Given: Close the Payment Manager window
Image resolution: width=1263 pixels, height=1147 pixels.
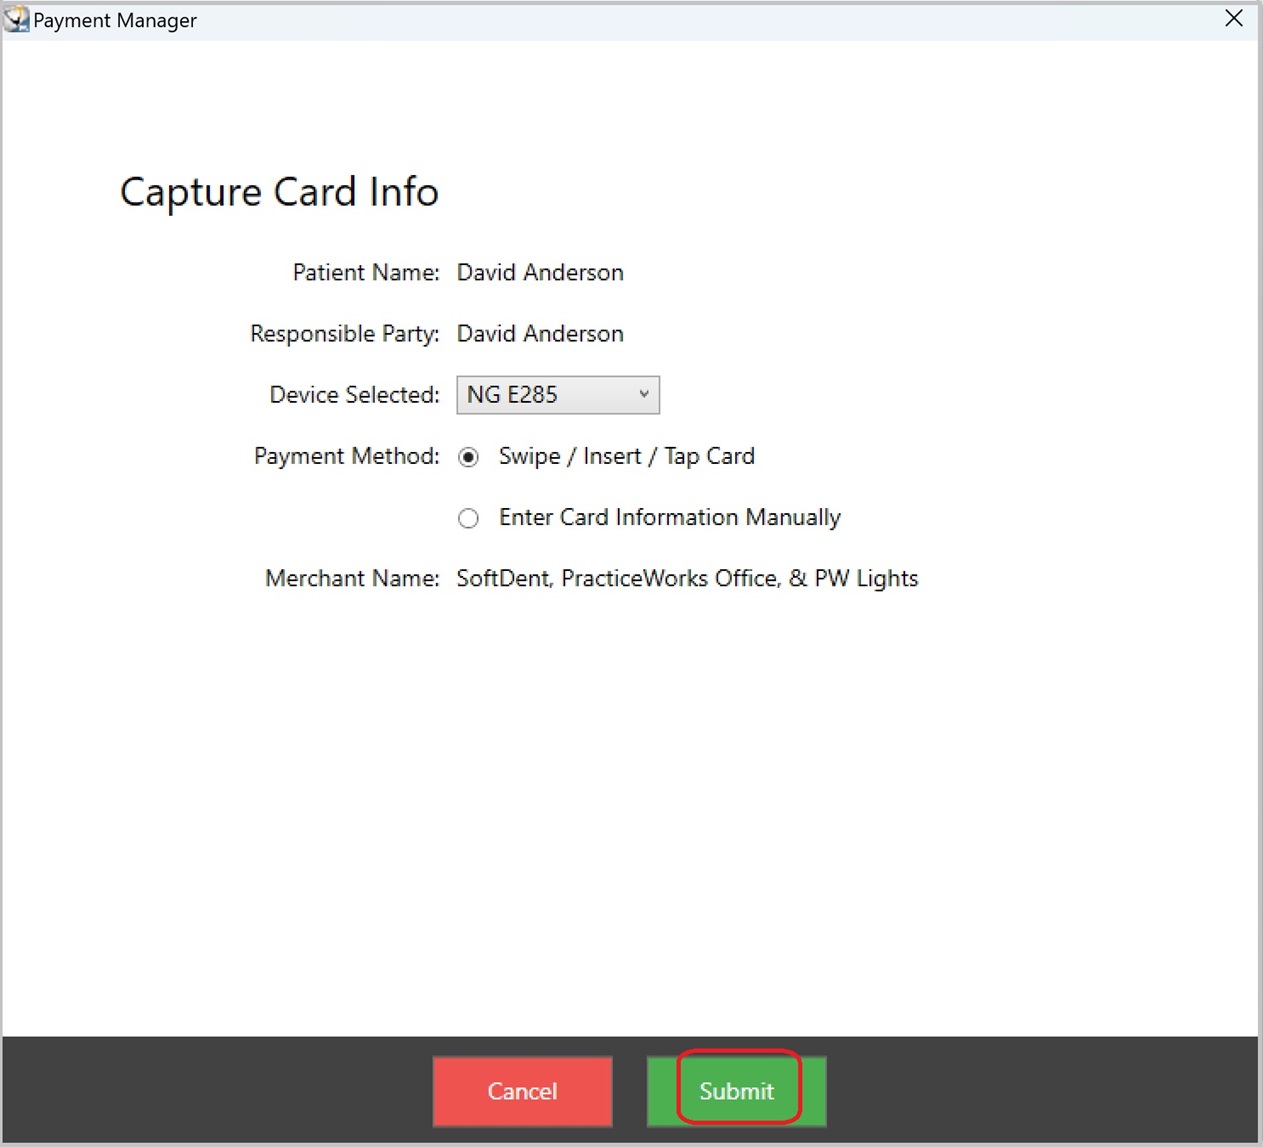Looking at the screenshot, I should coord(1234,19).
